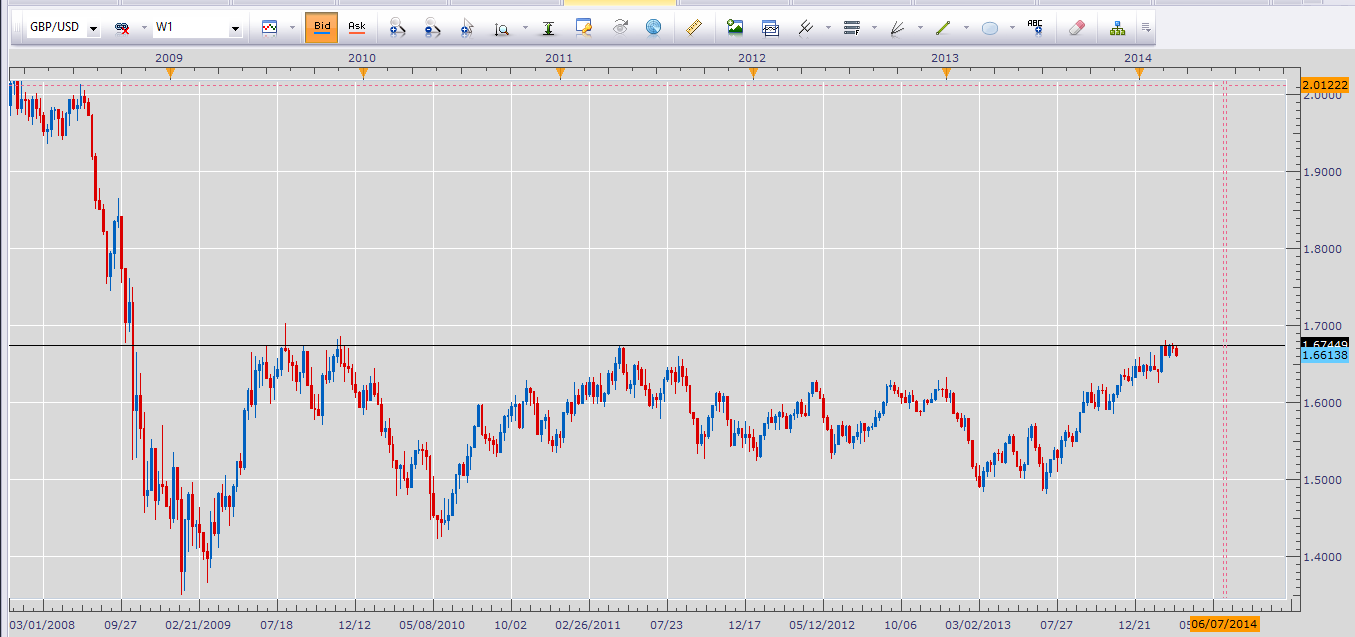This screenshot has height=637, width=1355.
Task: Click the chart template windows icon
Action: pos(770,28)
